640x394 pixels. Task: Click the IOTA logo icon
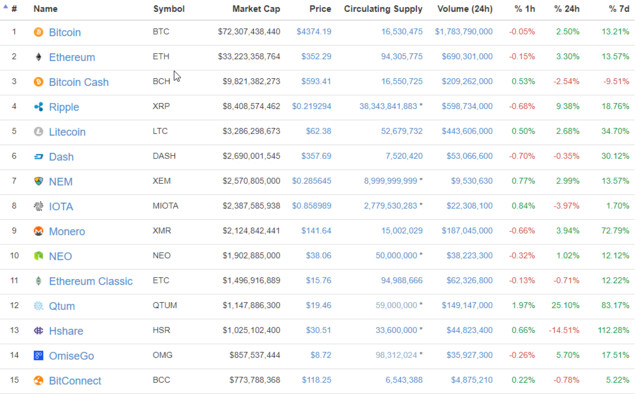(x=38, y=206)
